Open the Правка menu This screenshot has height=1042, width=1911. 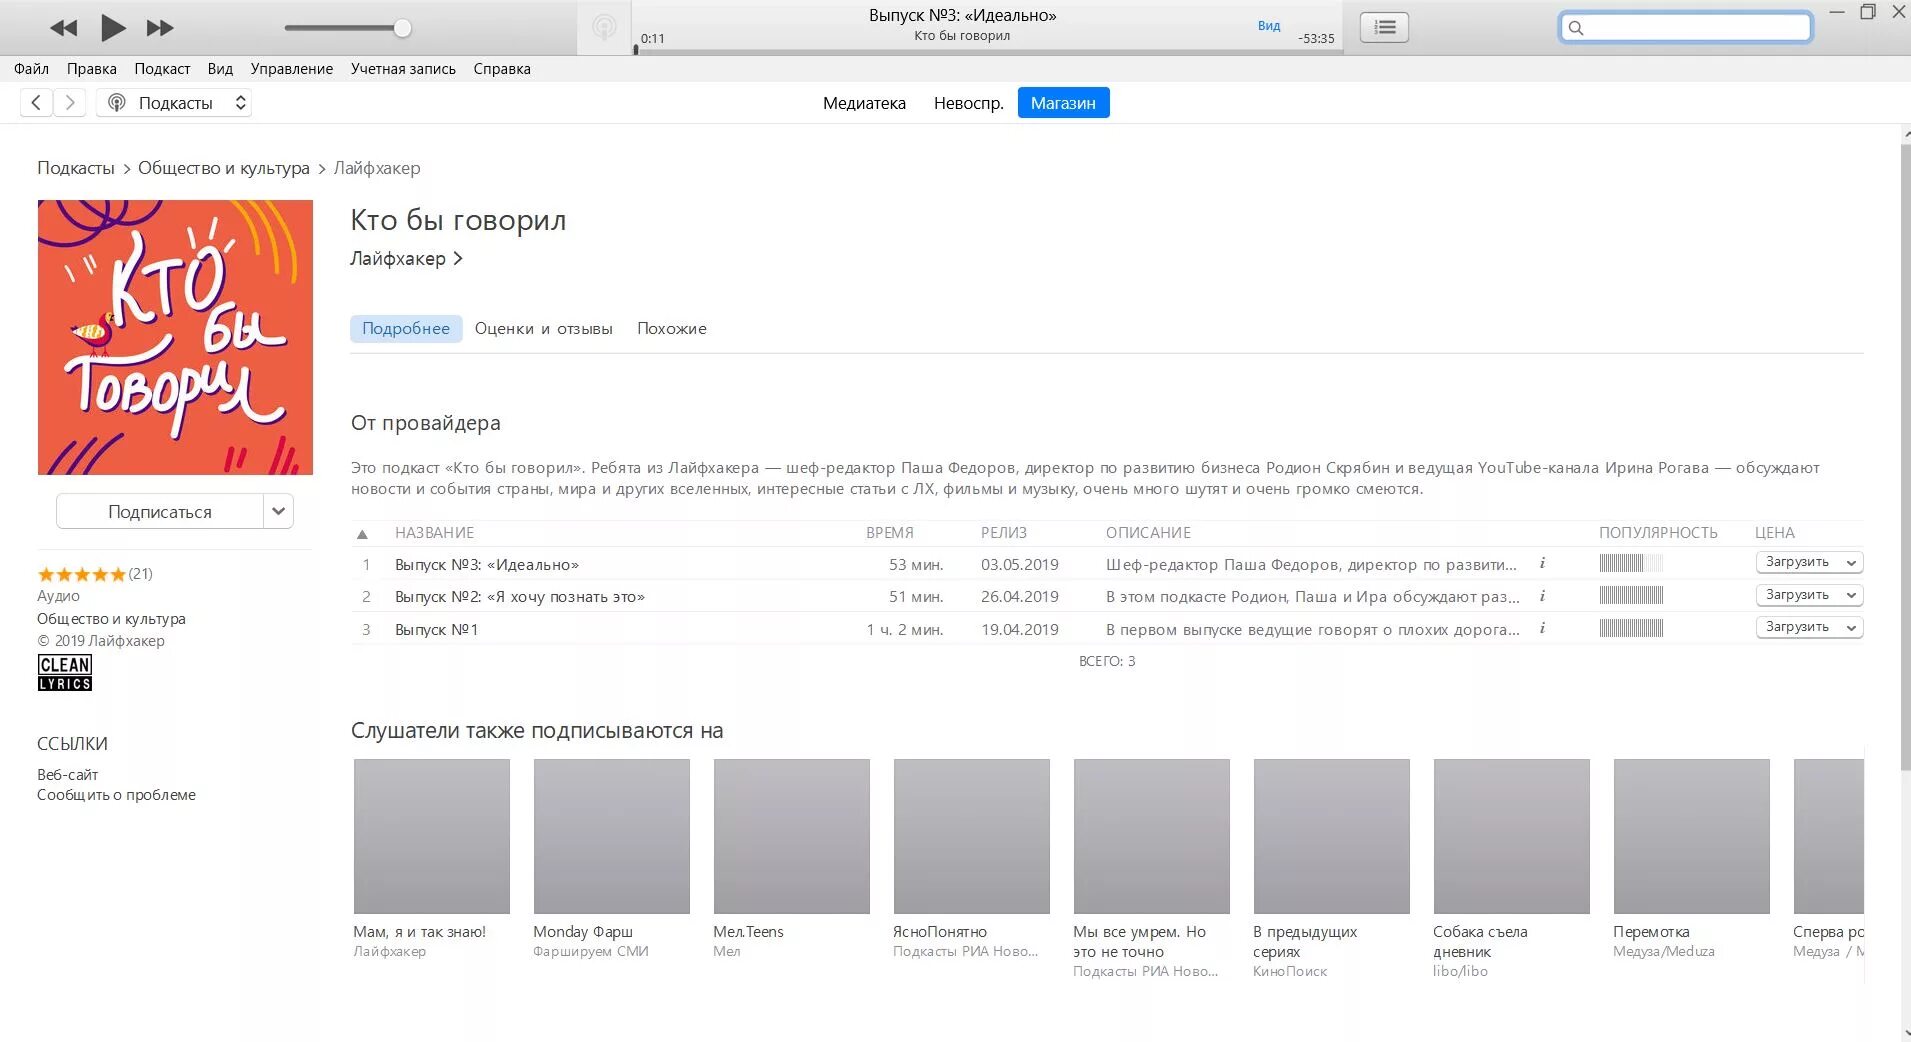pyautogui.click(x=92, y=69)
